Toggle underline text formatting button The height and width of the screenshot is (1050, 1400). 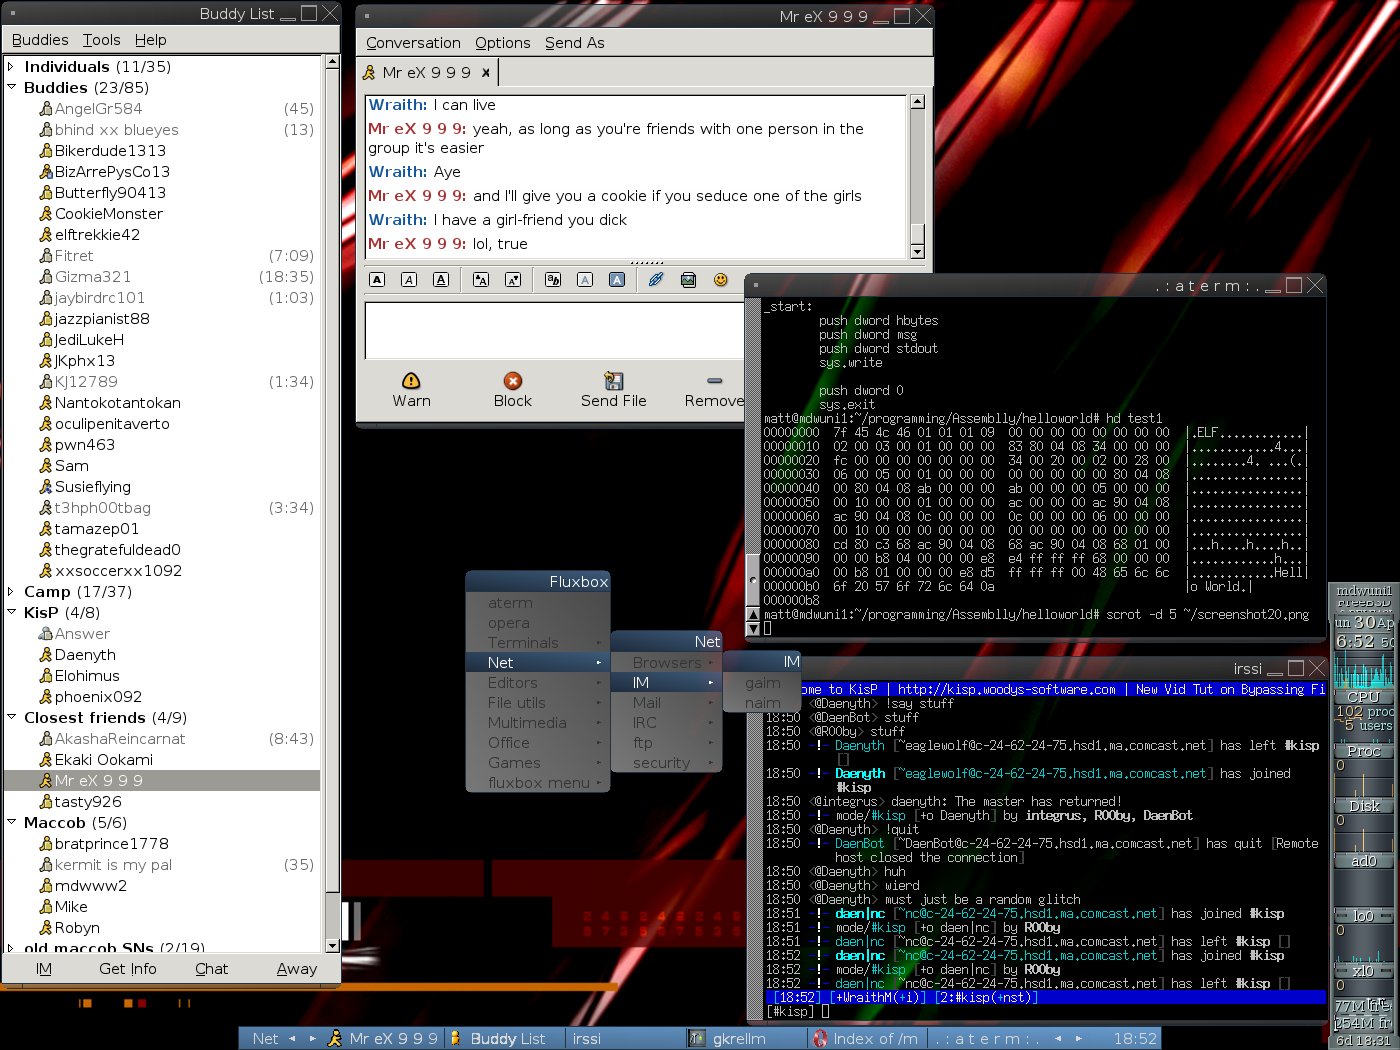click(x=441, y=280)
